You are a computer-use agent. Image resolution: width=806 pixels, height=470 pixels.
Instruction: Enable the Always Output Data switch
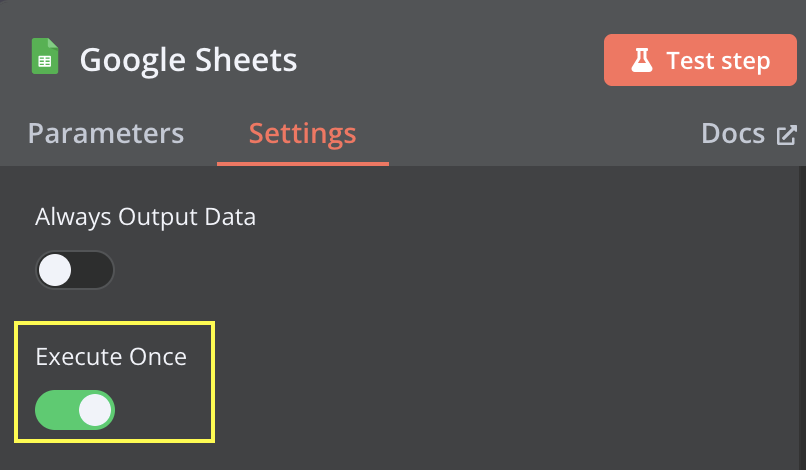75,270
